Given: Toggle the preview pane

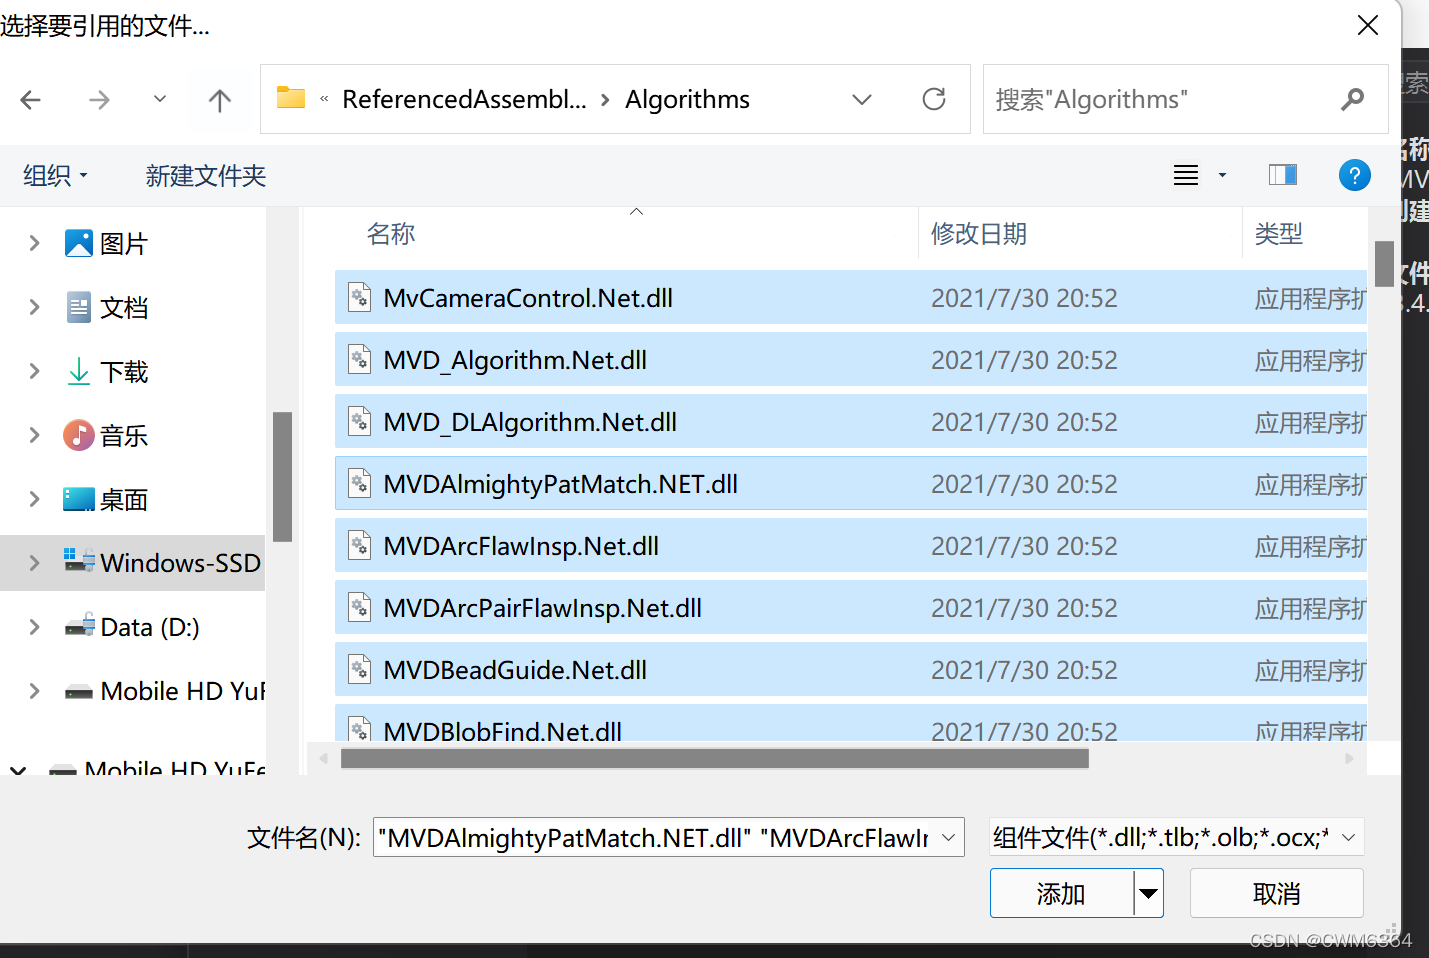Looking at the screenshot, I should (x=1283, y=176).
